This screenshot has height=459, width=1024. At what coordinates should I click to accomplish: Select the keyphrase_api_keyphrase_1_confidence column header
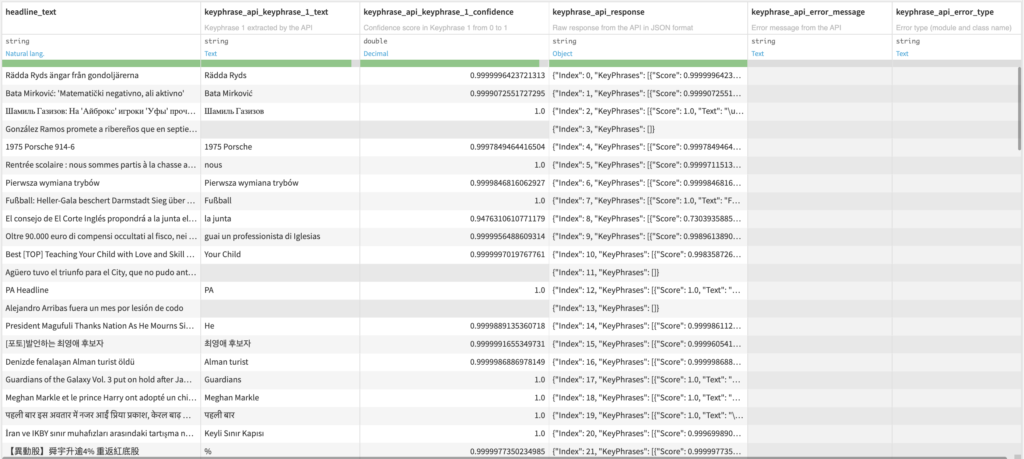[438, 12]
